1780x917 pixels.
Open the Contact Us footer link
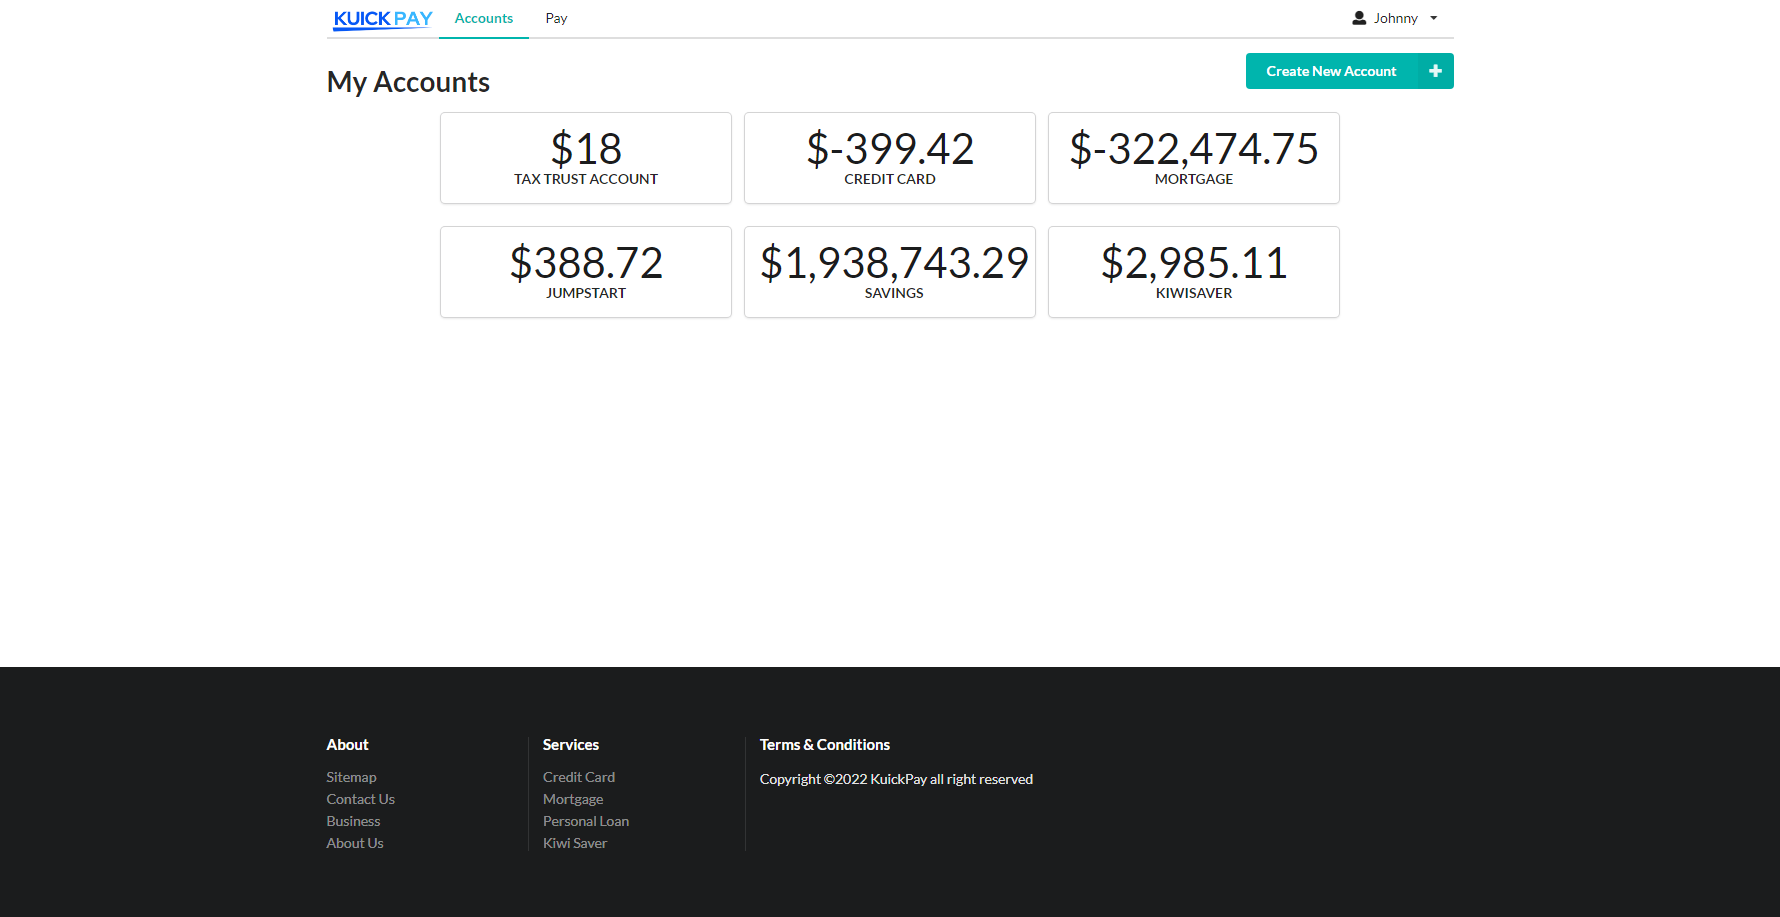coord(360,799)
